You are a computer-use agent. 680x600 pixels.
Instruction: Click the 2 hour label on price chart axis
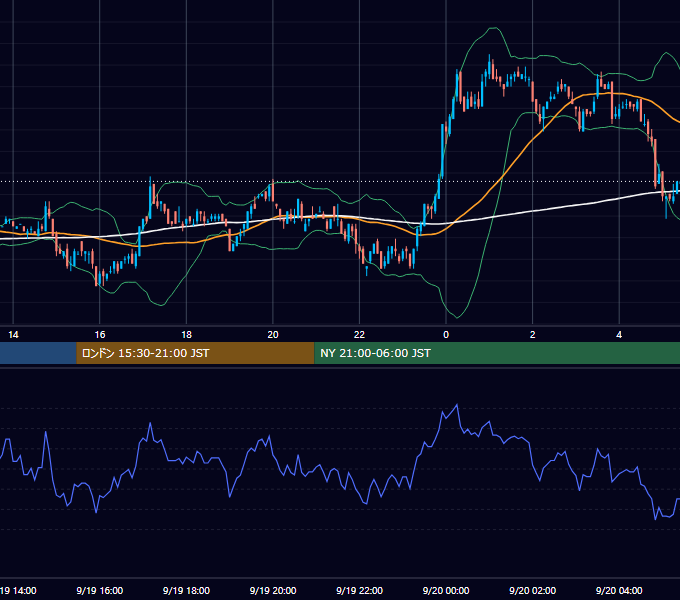click(533, 335)
